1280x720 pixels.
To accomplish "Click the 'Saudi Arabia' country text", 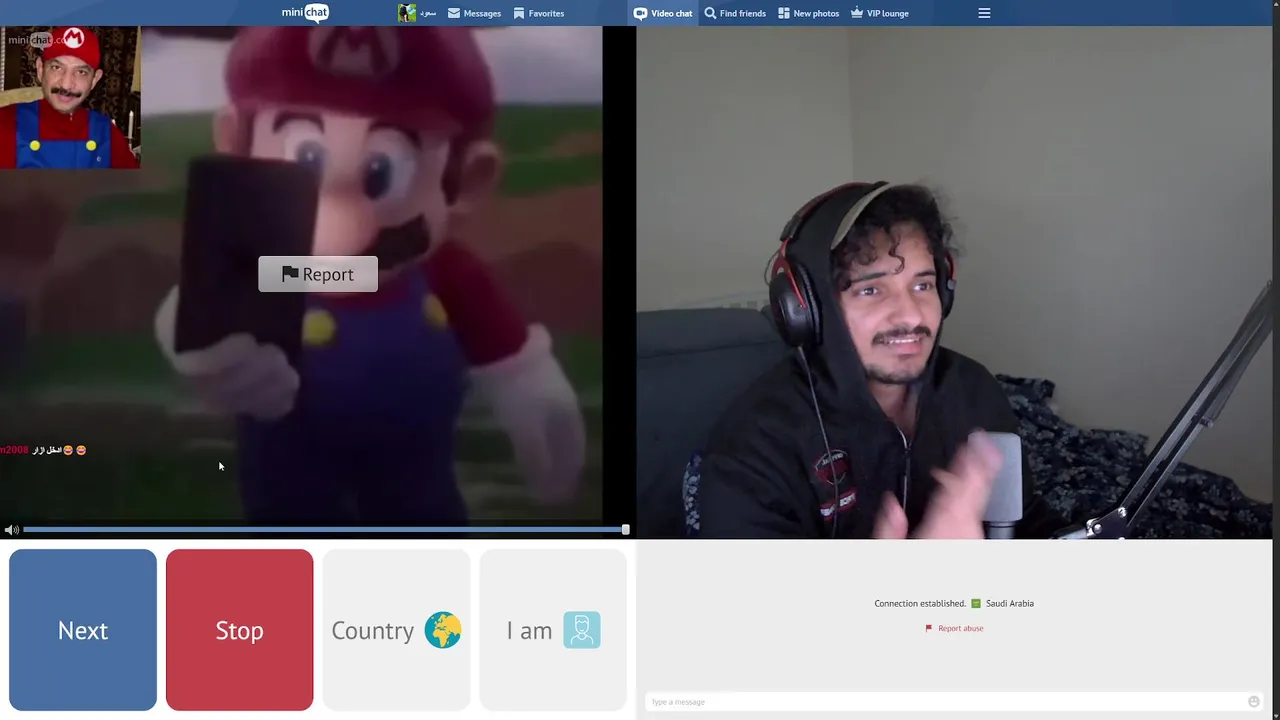I will (1010, 603).
